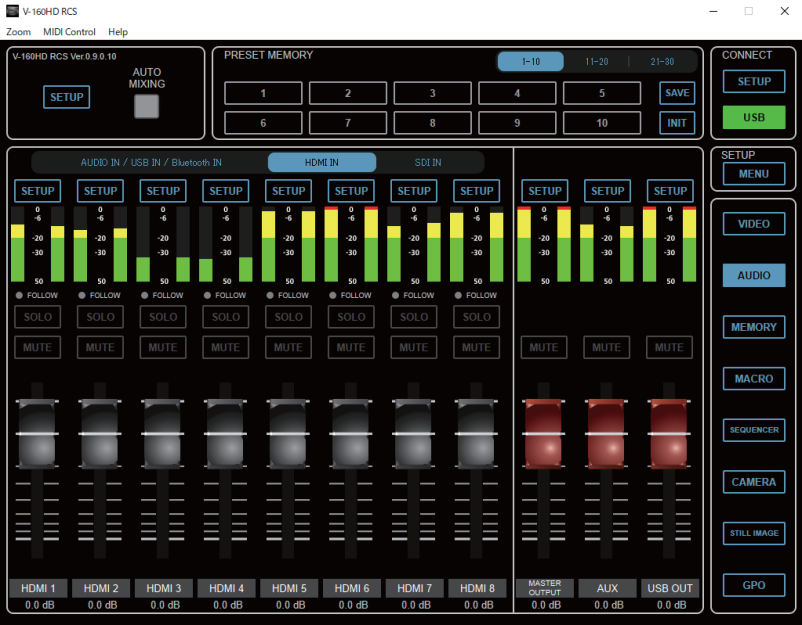Open the SEQUENCER panel
The width and height of the screenshot is (802, 625).
[x=754, y=430]
